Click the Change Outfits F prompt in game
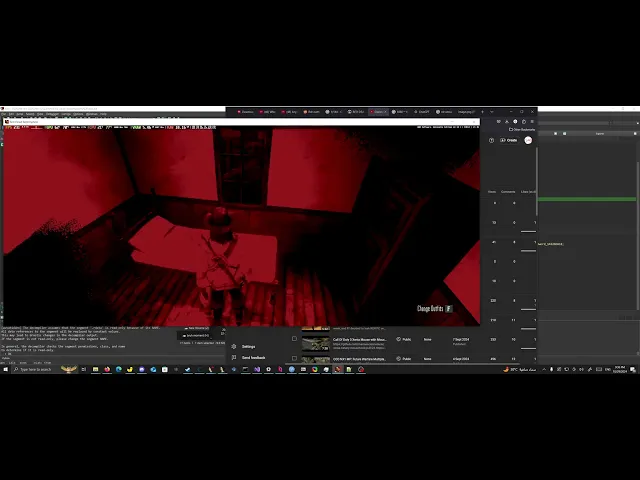 click(x=434, y=309)
